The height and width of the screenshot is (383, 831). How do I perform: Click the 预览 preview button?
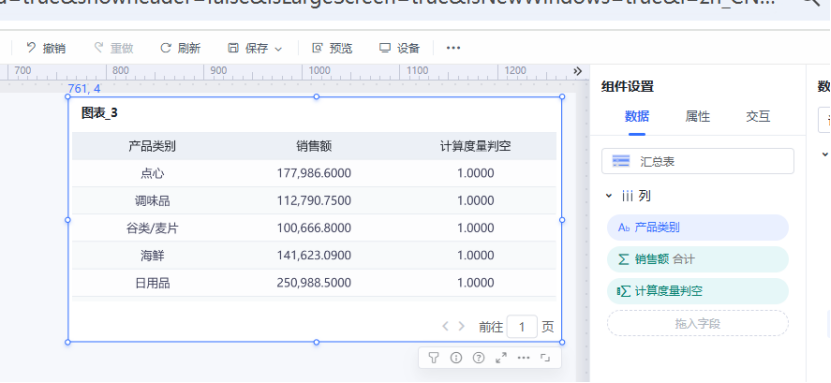[332, 48]
